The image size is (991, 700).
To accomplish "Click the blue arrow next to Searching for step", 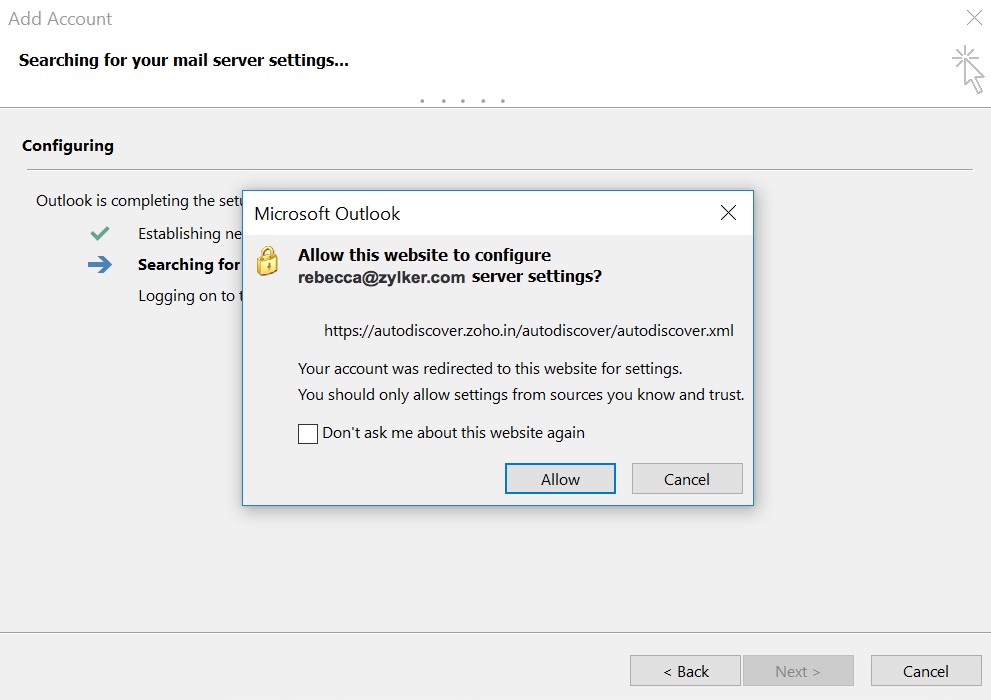I will tap(99, 263).
